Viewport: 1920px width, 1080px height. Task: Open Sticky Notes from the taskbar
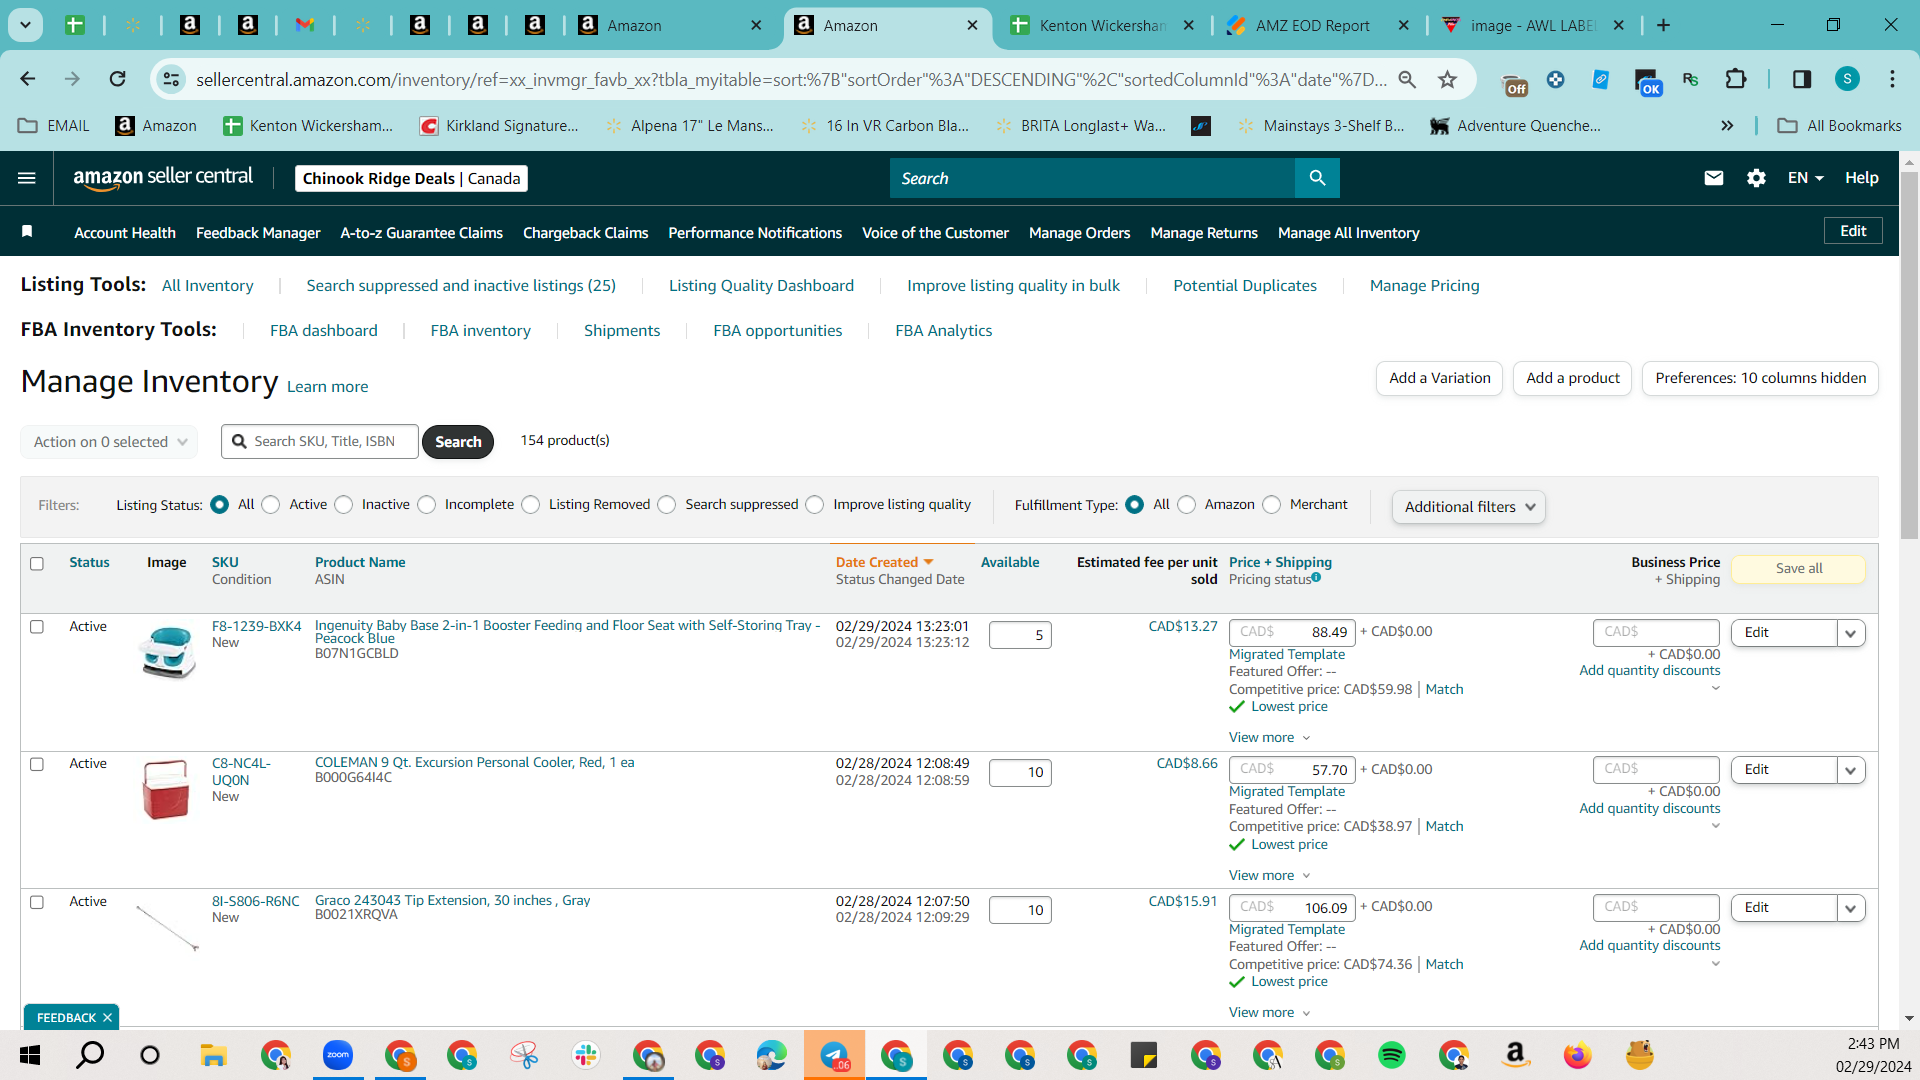(x=1143, y=1055)
